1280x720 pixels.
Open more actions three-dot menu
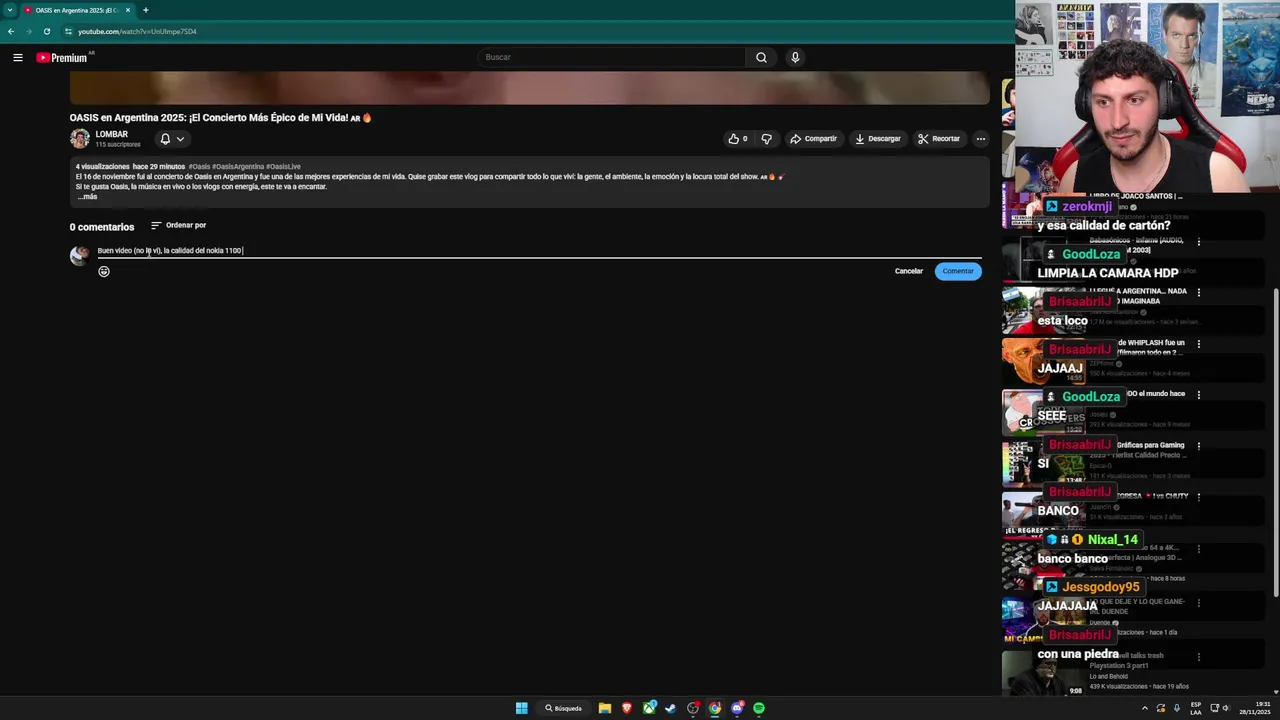981,139
